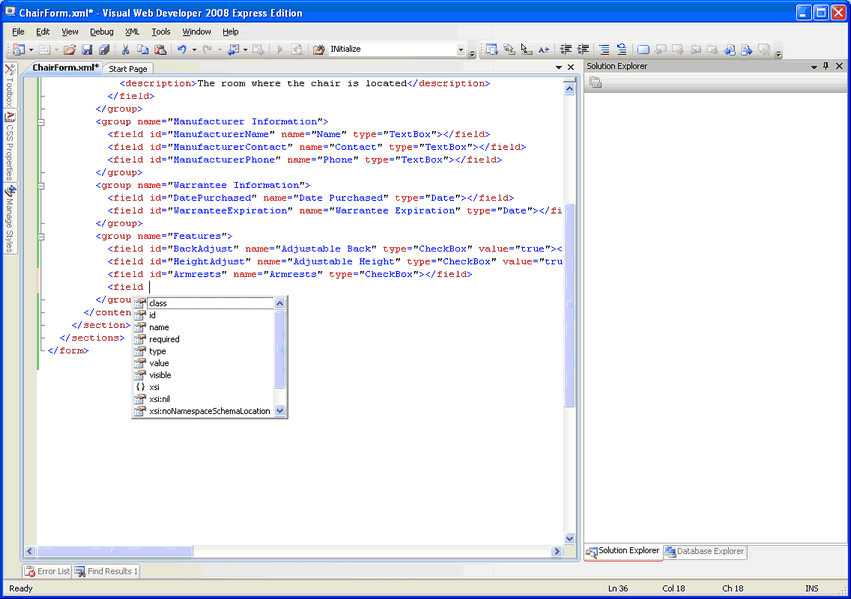Viewport: 851px width, 599px height.
Task: Switch to the Database Explorer tab
Action: tap(705, 551)
